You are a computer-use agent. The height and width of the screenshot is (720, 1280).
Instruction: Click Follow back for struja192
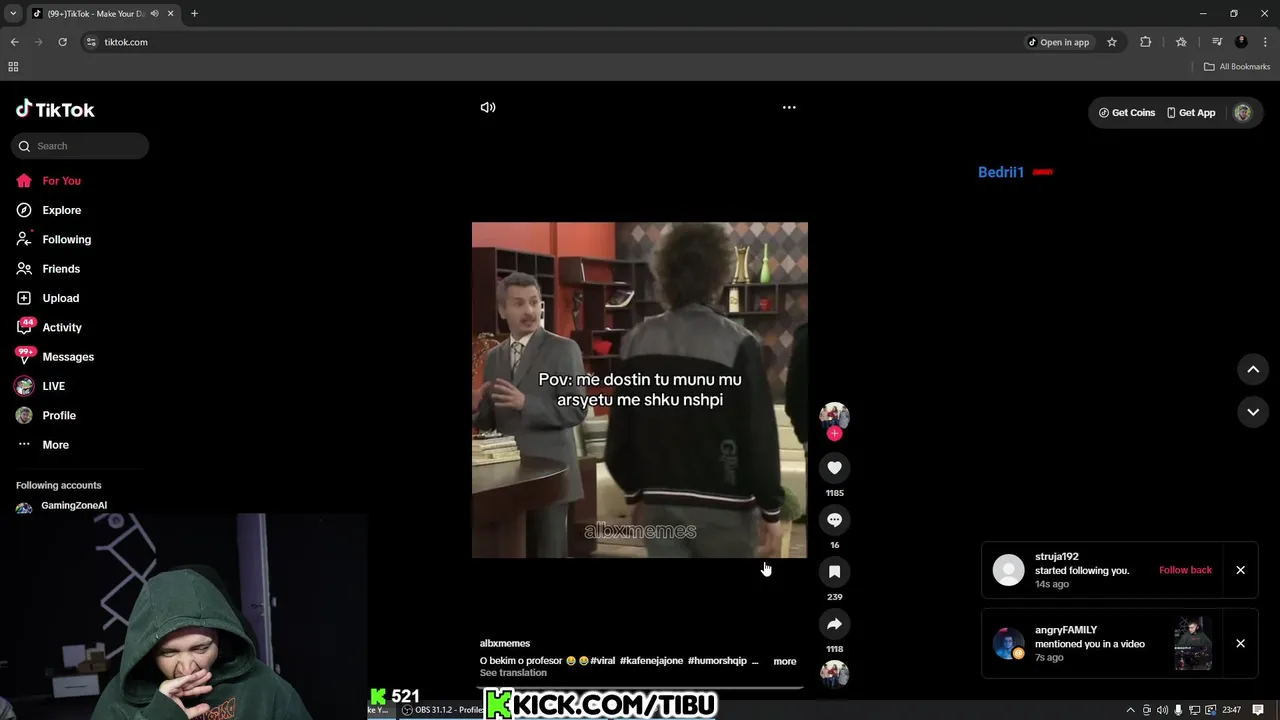coord(1185,570)
